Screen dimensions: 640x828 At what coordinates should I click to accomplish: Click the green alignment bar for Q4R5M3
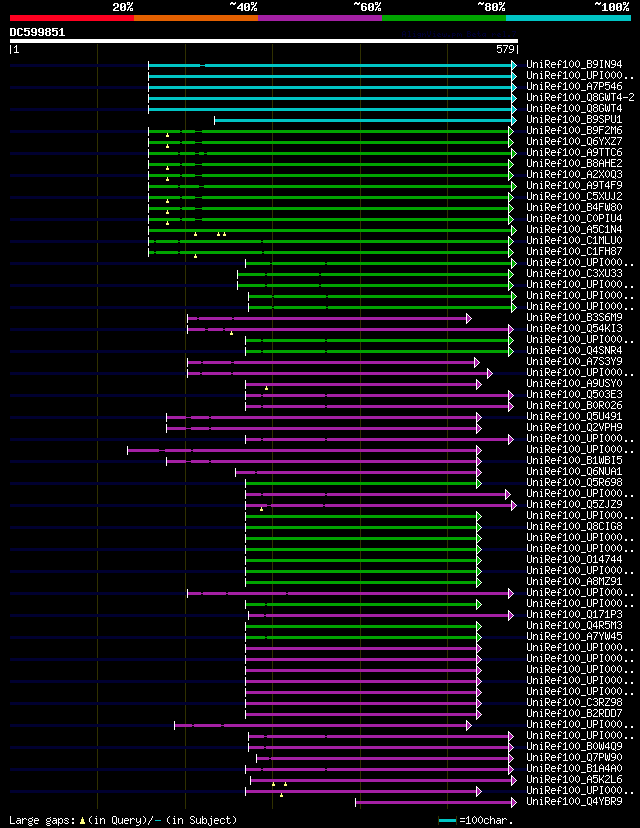[361, 626]
